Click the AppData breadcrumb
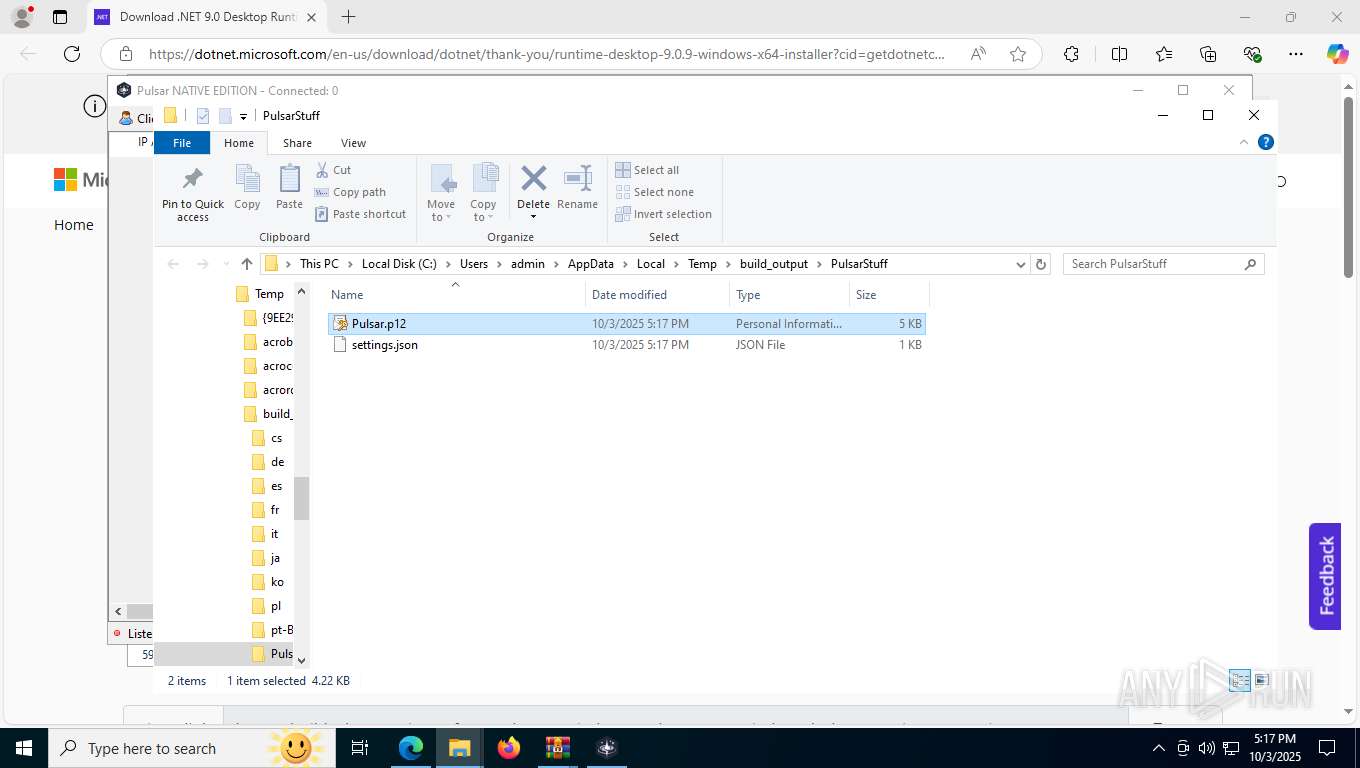Viewport: 1360px width, 768px height. (590, 264)
